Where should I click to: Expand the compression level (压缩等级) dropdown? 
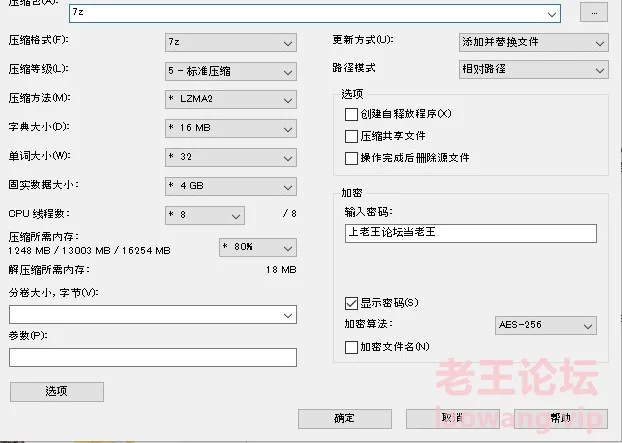tap(230, 71)
